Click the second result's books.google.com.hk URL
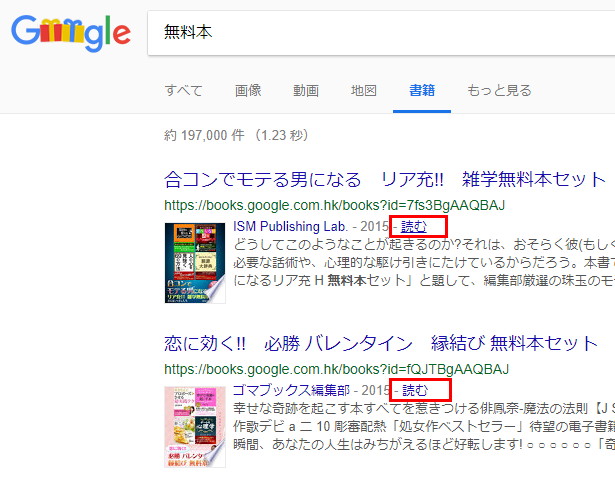 337,369
